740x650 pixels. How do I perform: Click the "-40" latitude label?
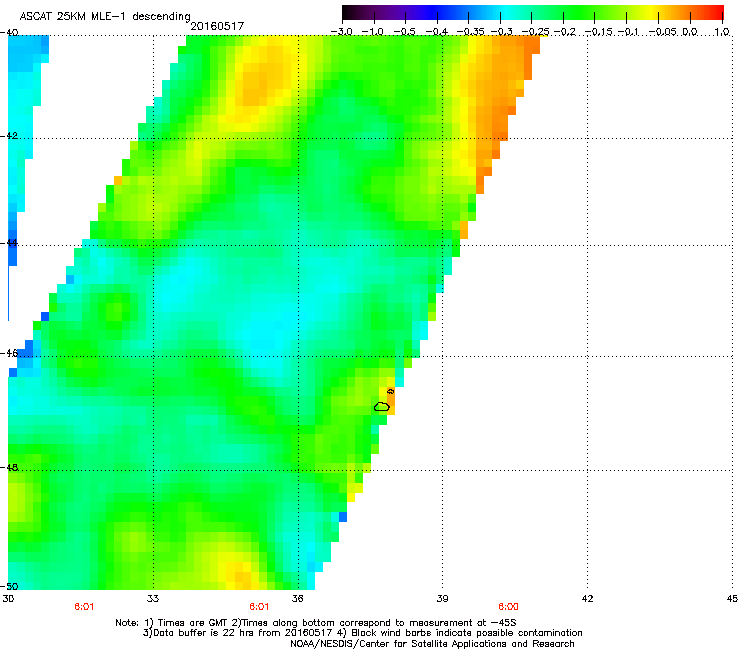(x=9, y=33)
